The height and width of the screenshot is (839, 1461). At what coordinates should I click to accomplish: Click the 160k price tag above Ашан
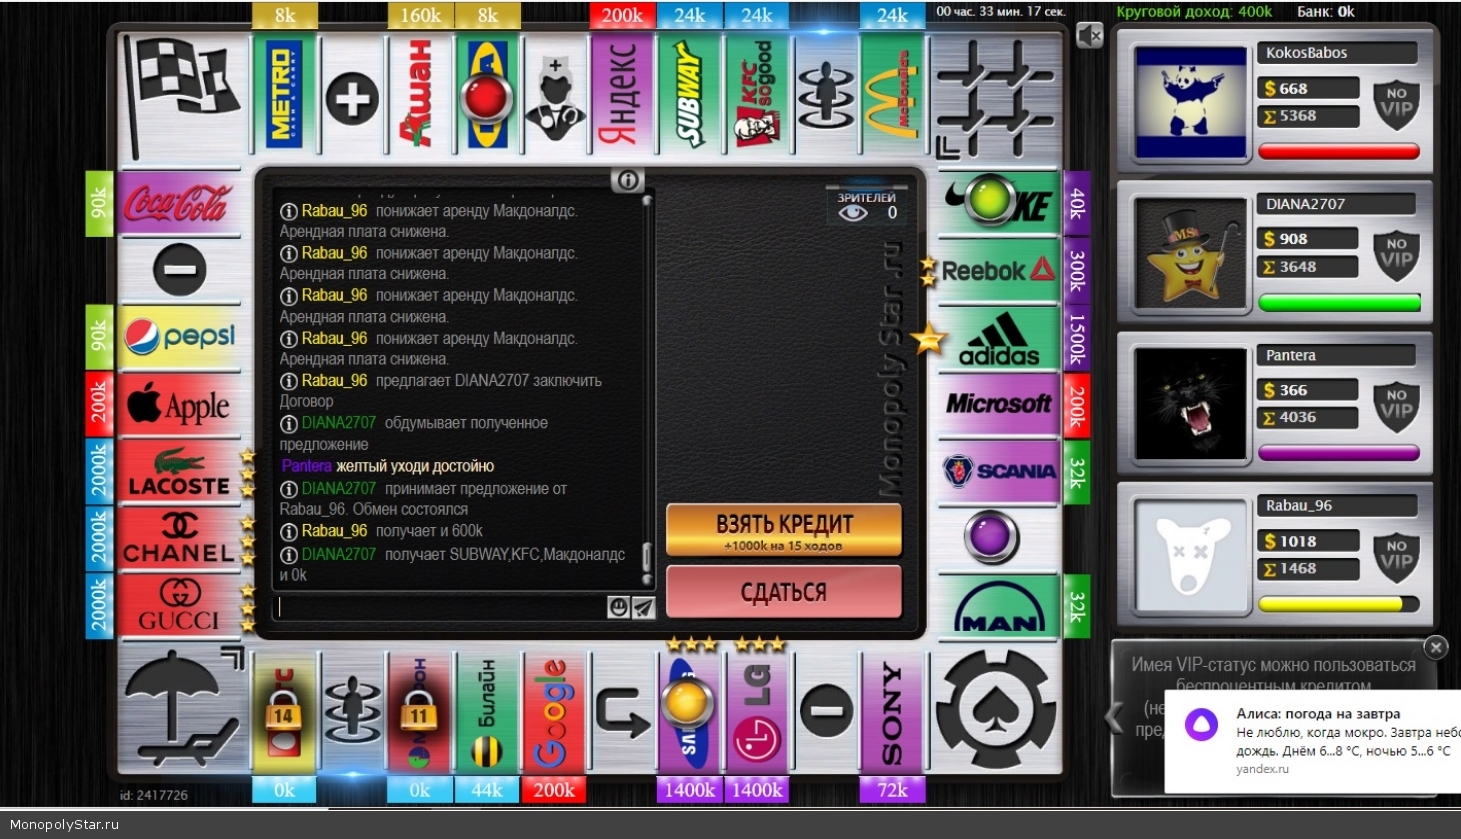click(x=419, y=15)
